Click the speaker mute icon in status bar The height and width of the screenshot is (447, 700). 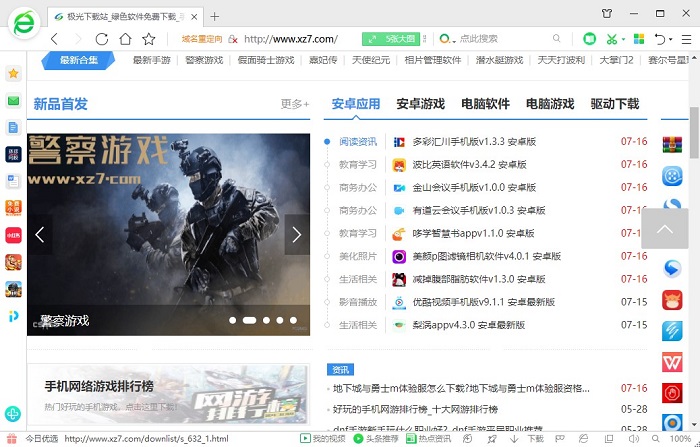(633, 439)
